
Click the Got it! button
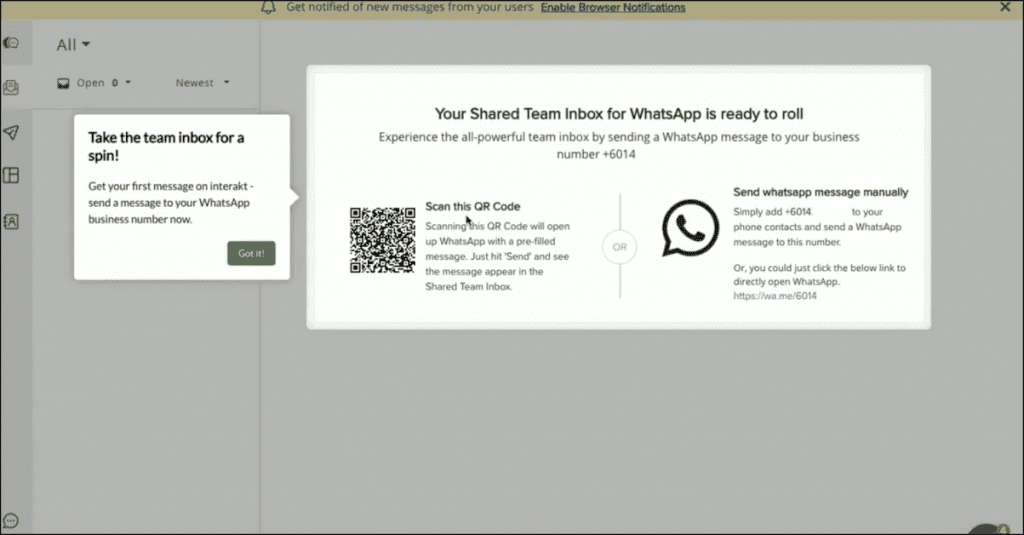251,253
